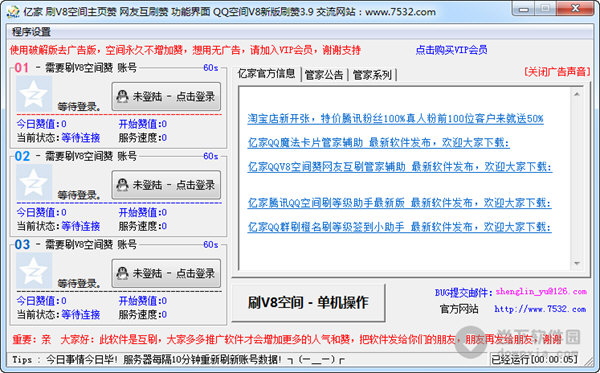Click account 02 服务速度:0 value

coord(143,226)
